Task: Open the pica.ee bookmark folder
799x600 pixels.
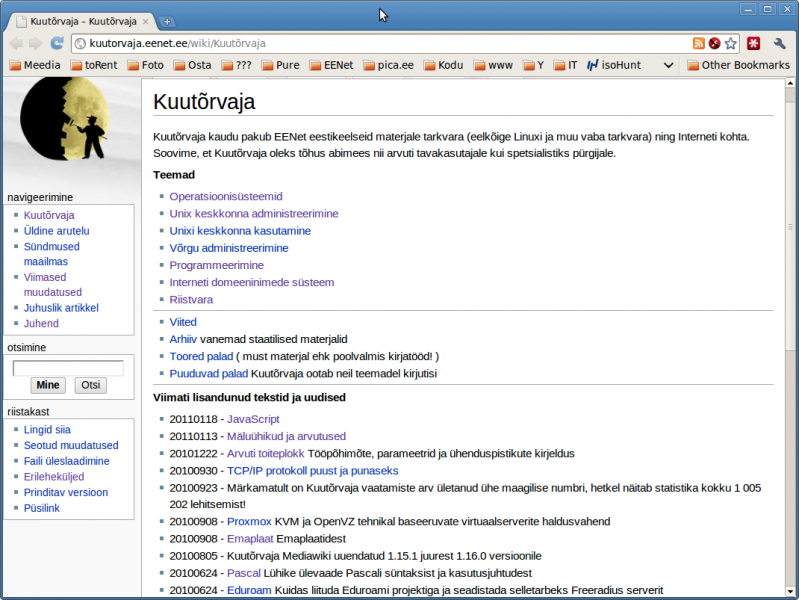Action: pos(389,65)
